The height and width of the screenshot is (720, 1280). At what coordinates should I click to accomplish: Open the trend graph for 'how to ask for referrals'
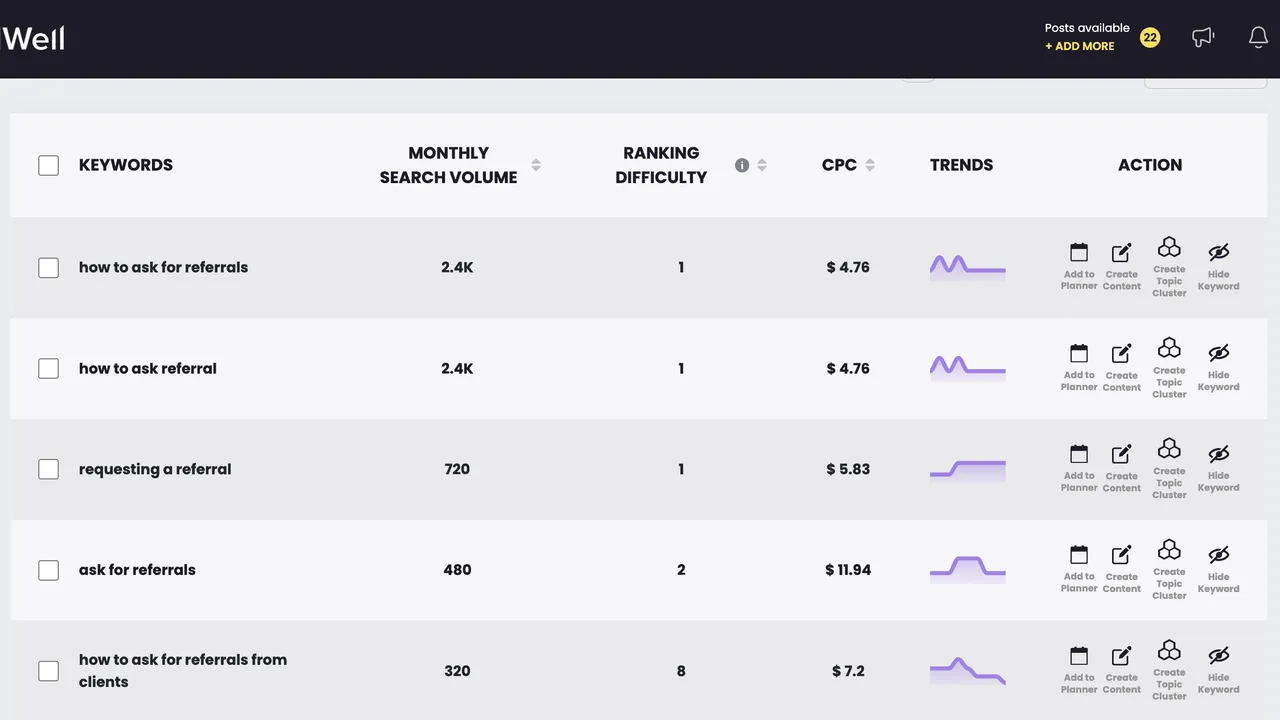tap(967, 267)
